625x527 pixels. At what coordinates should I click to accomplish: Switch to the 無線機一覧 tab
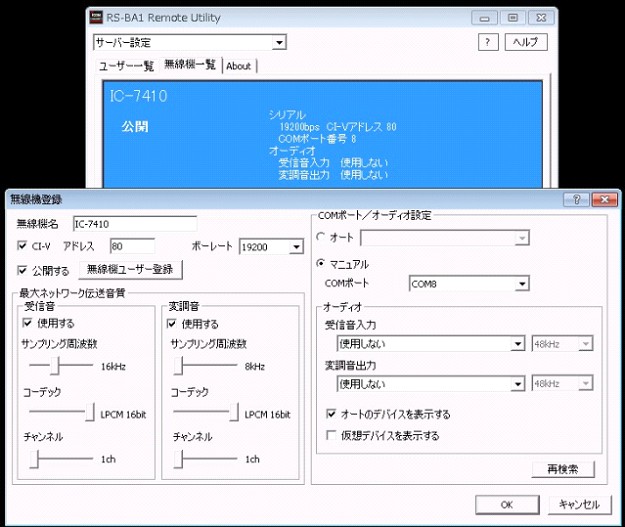pyautogui.click(x=190, y=65)
